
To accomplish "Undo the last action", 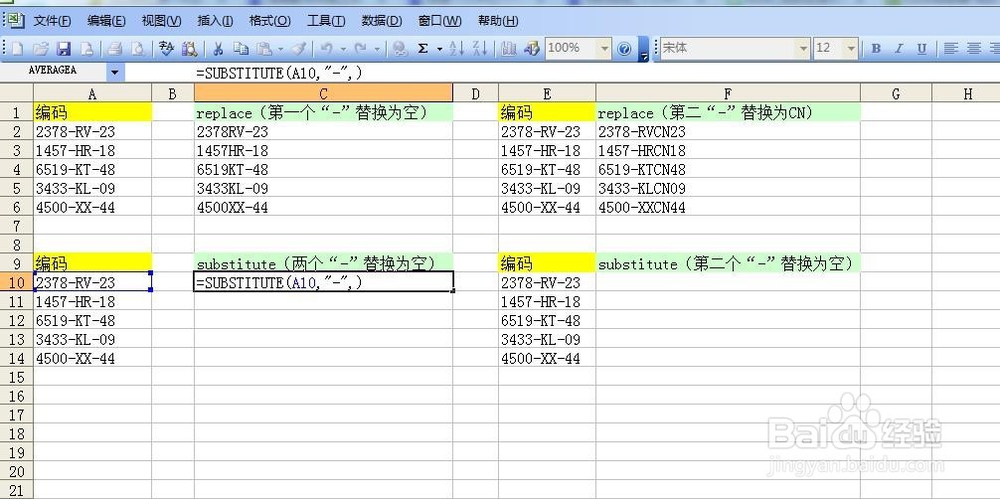I will click(327, 48).
